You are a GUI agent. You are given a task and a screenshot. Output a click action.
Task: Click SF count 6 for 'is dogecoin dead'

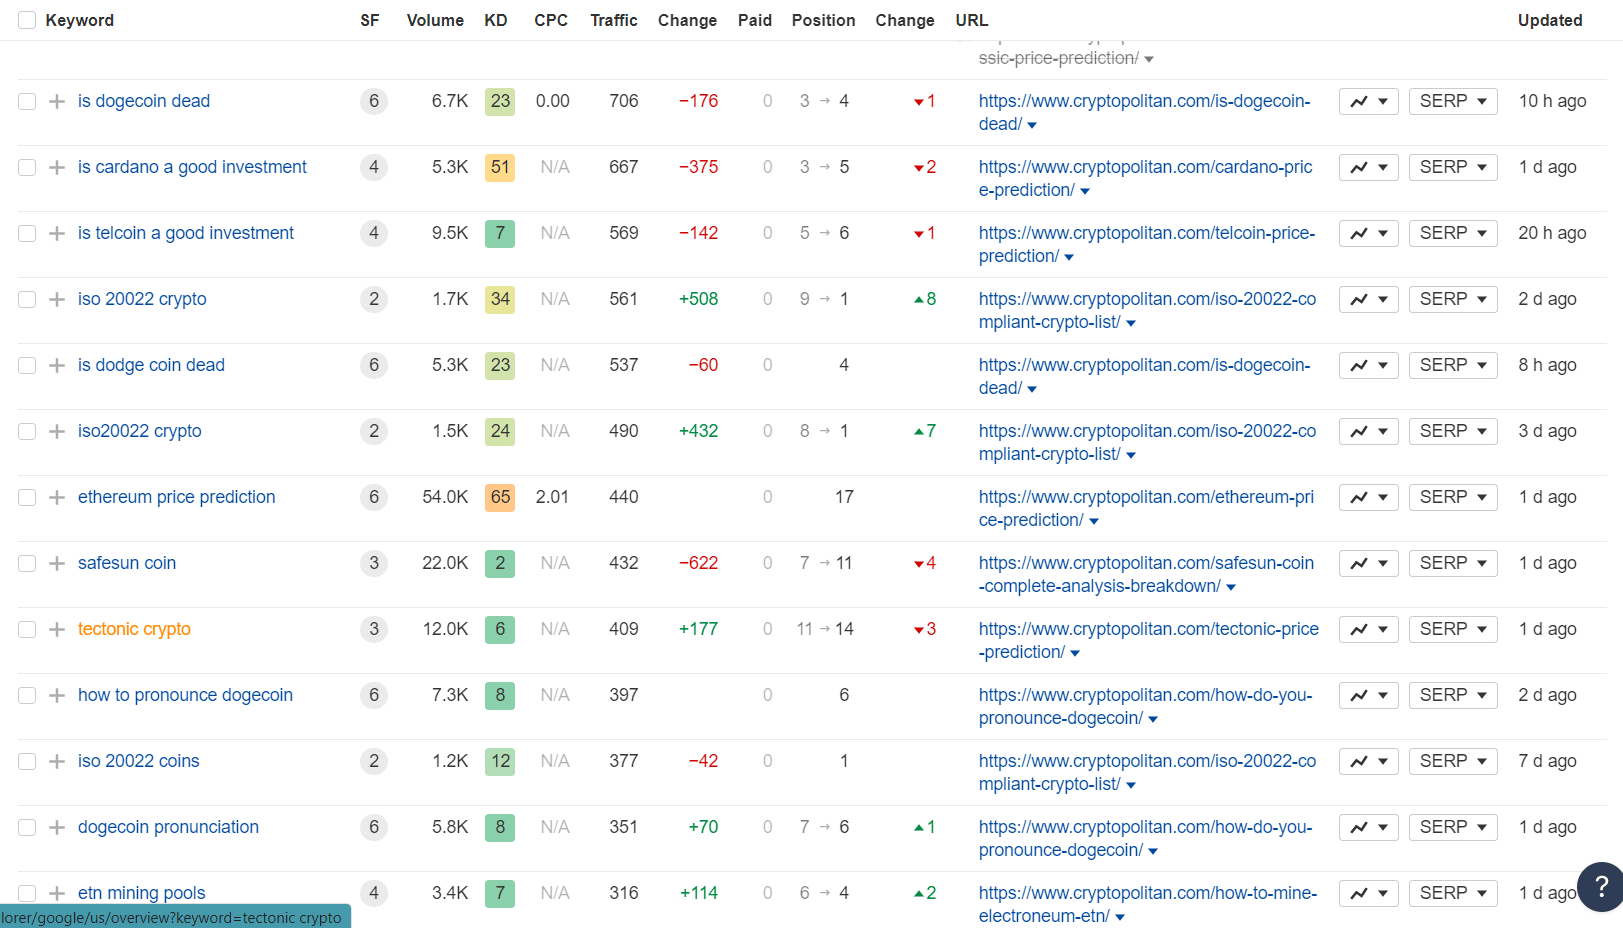click(x=374, y=101)
